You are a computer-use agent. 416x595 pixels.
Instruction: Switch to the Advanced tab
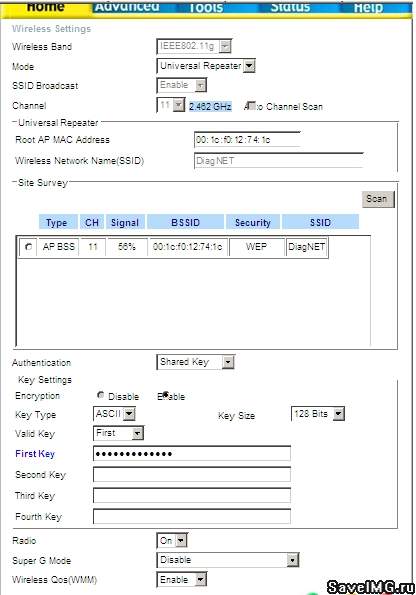(x=127, y=7)
